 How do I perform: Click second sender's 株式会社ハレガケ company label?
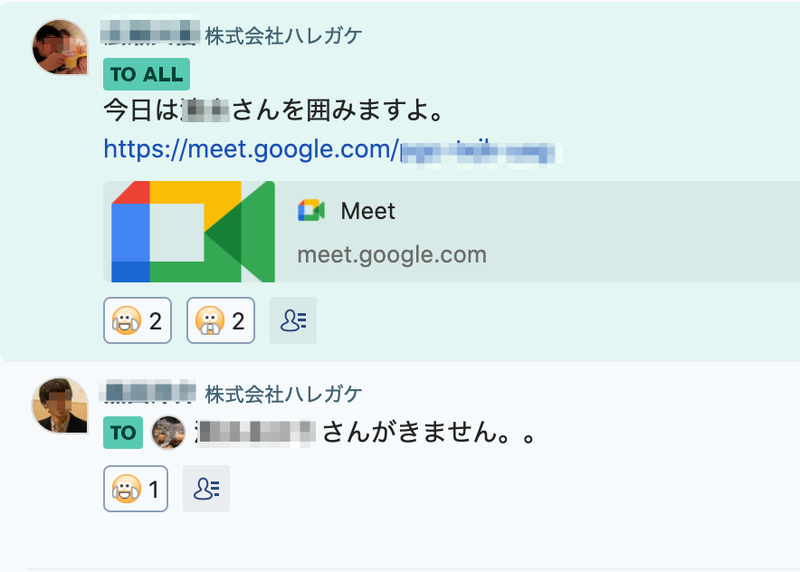[x=284, y=394]
